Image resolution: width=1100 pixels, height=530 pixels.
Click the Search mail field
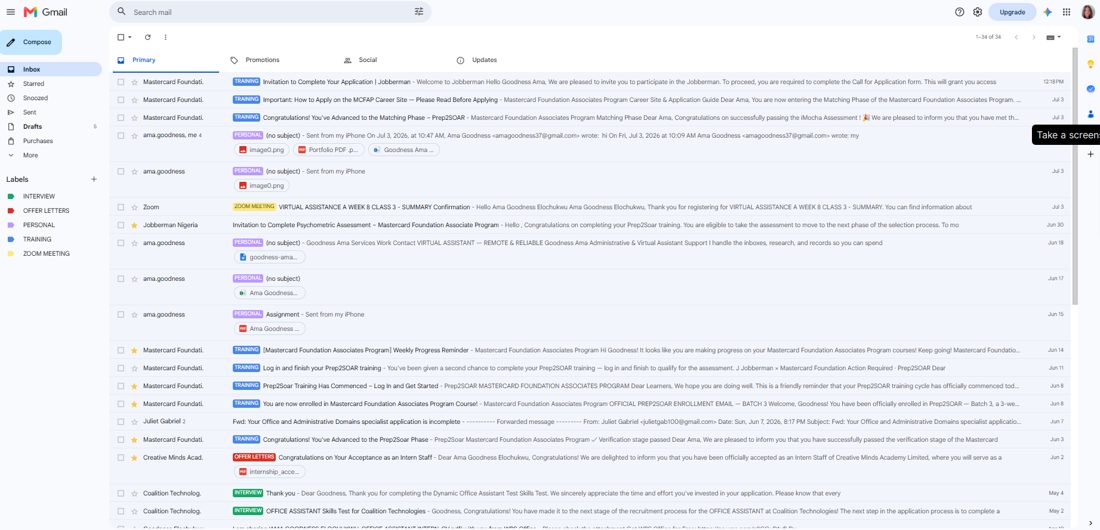270,12
